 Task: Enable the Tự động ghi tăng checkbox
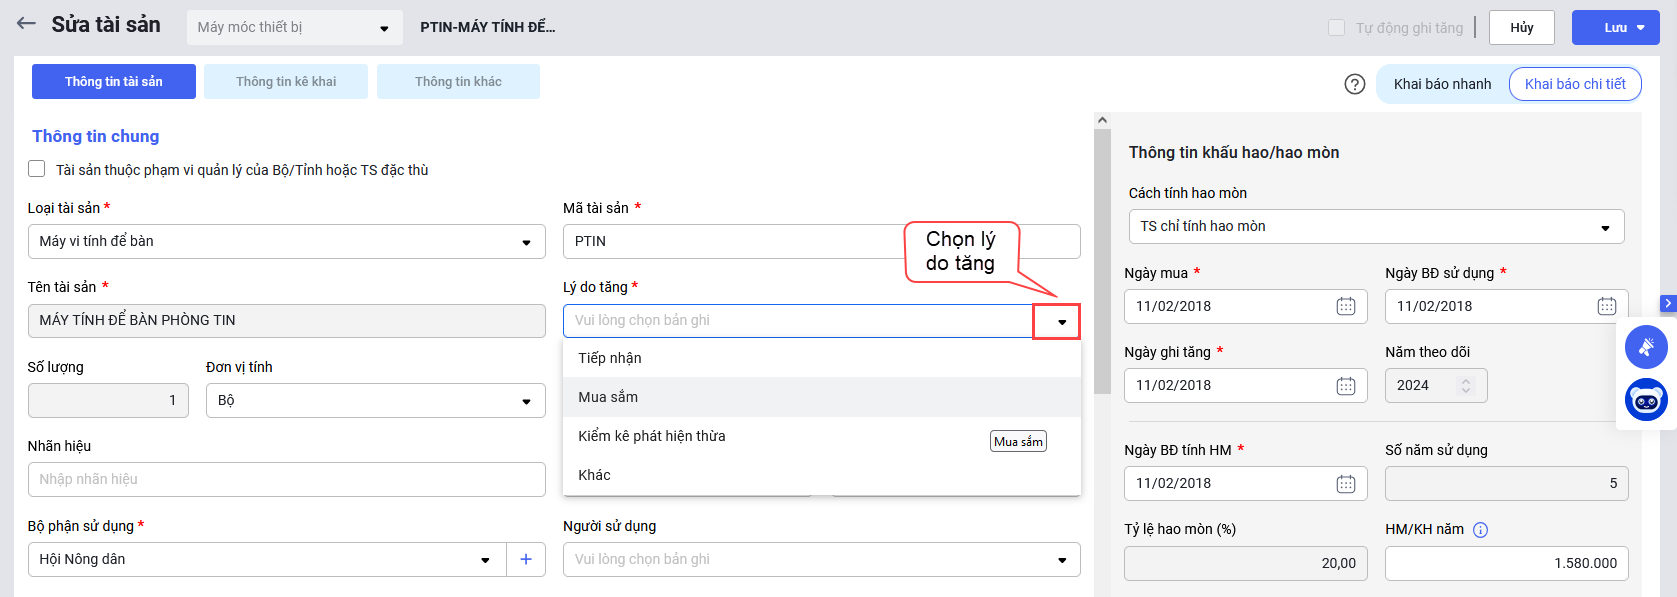click(1336, 28)
